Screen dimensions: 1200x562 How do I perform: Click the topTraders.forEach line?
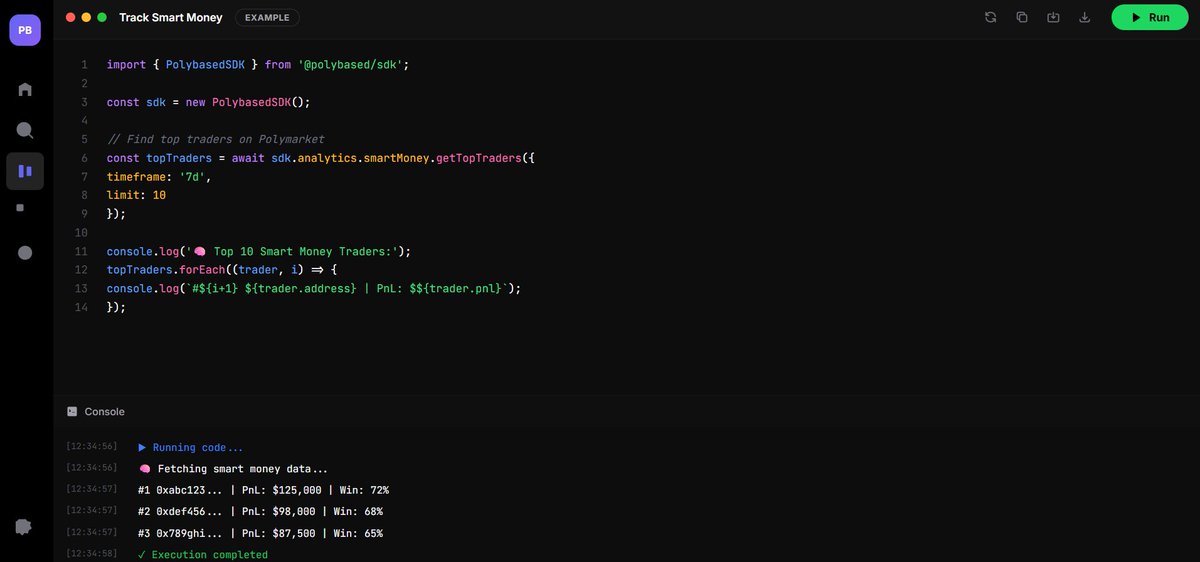click(223, 270)
